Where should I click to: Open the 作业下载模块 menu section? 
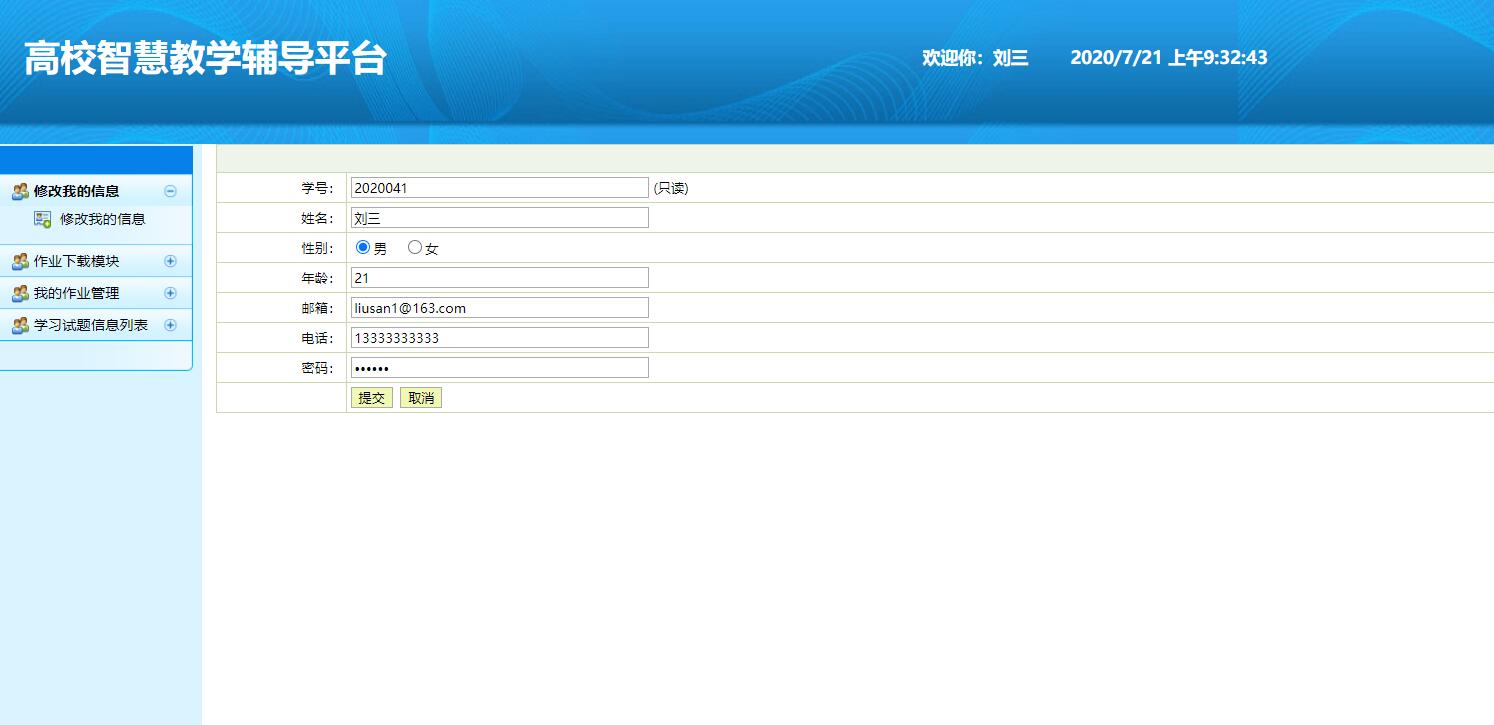[x=76, y=261]
